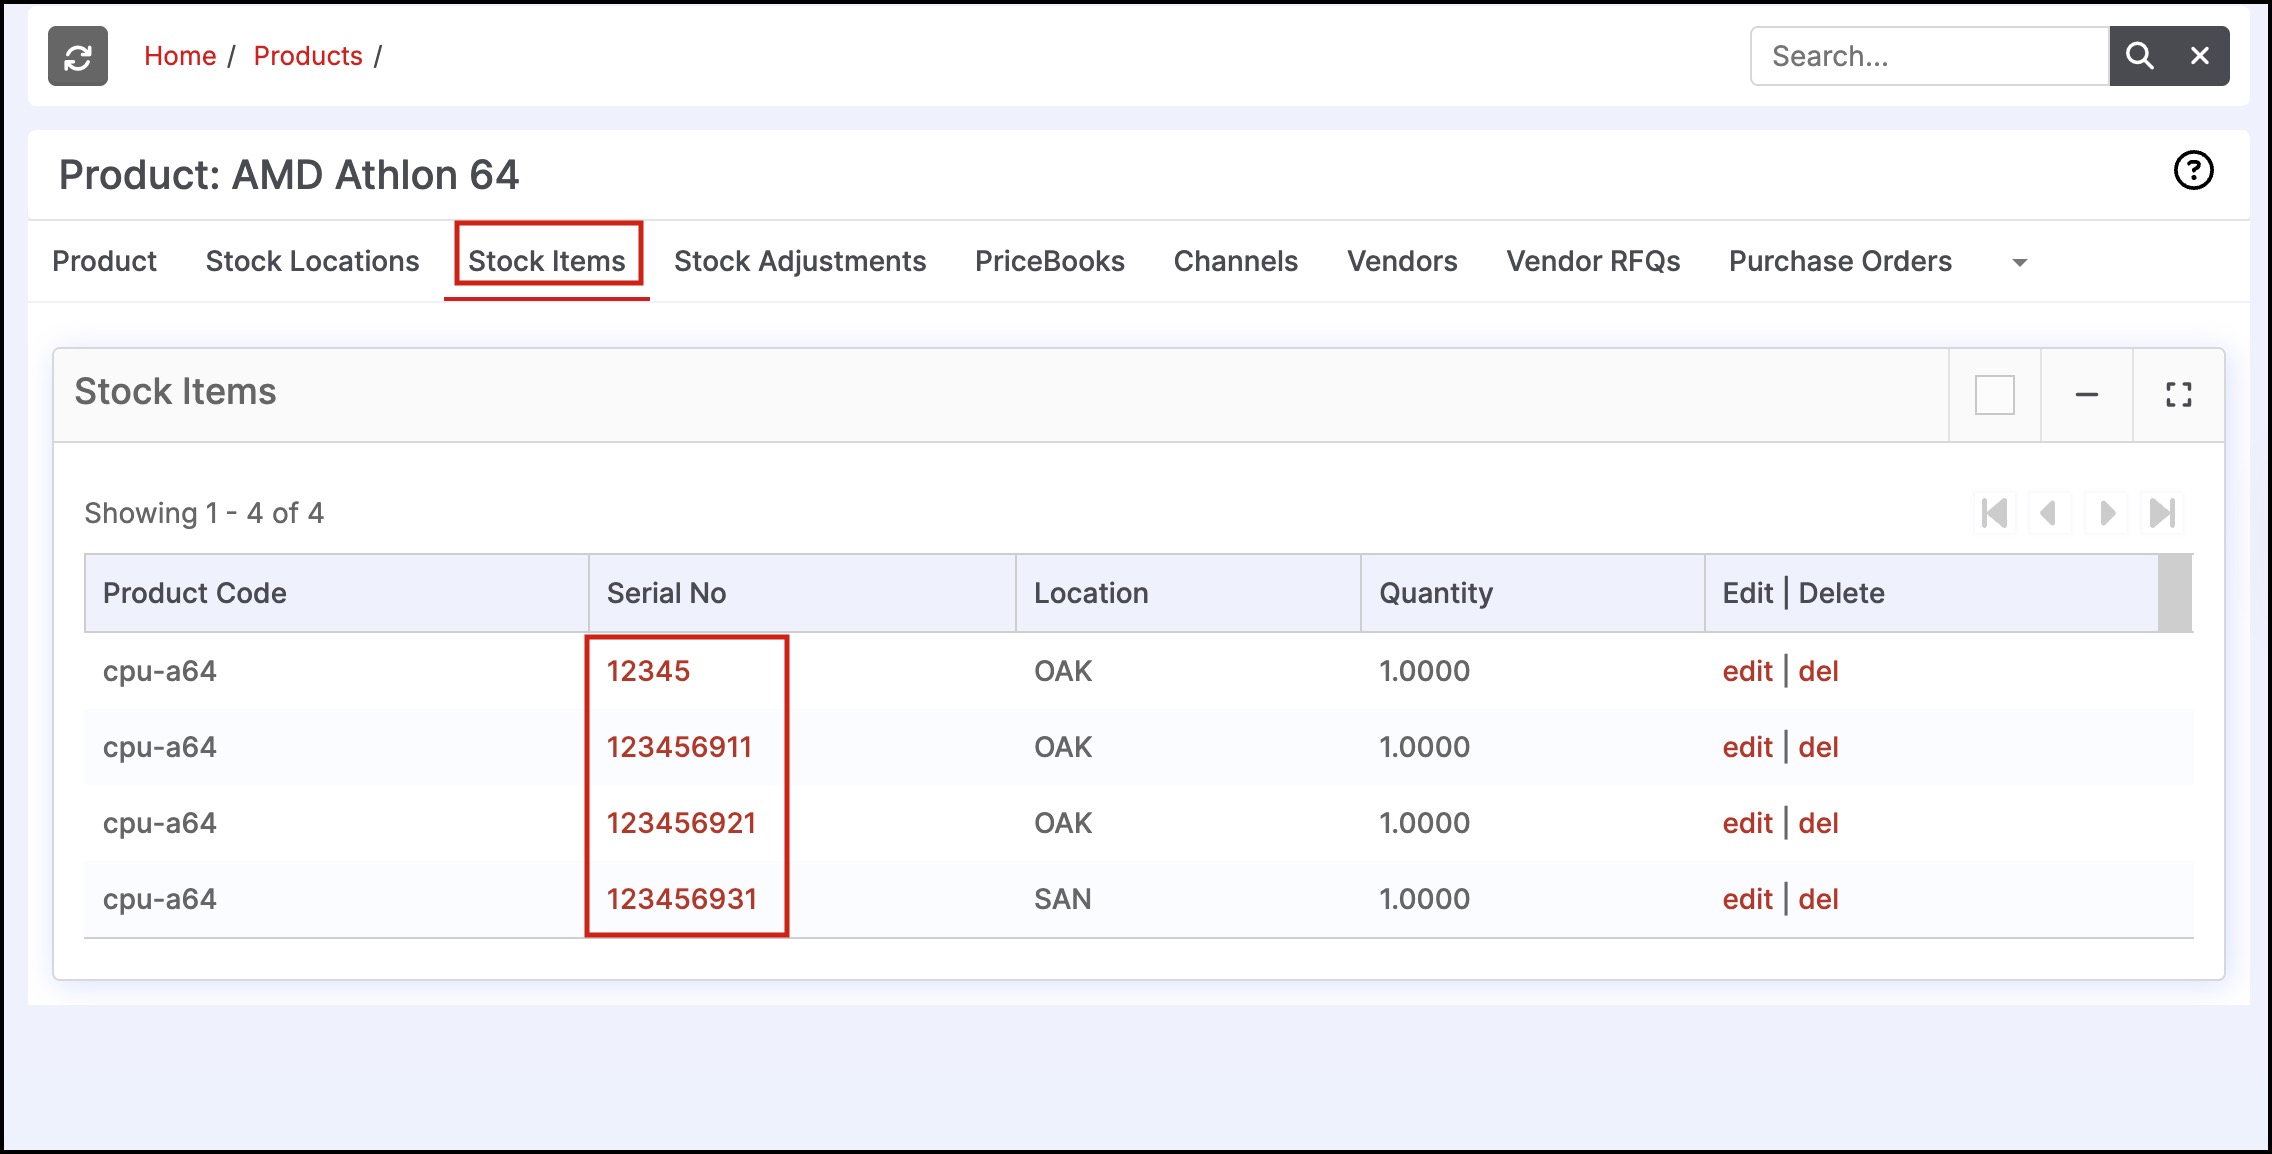The image size is (2272, 1154).
Task: Go to last page of results
Action: point(2162,513)
